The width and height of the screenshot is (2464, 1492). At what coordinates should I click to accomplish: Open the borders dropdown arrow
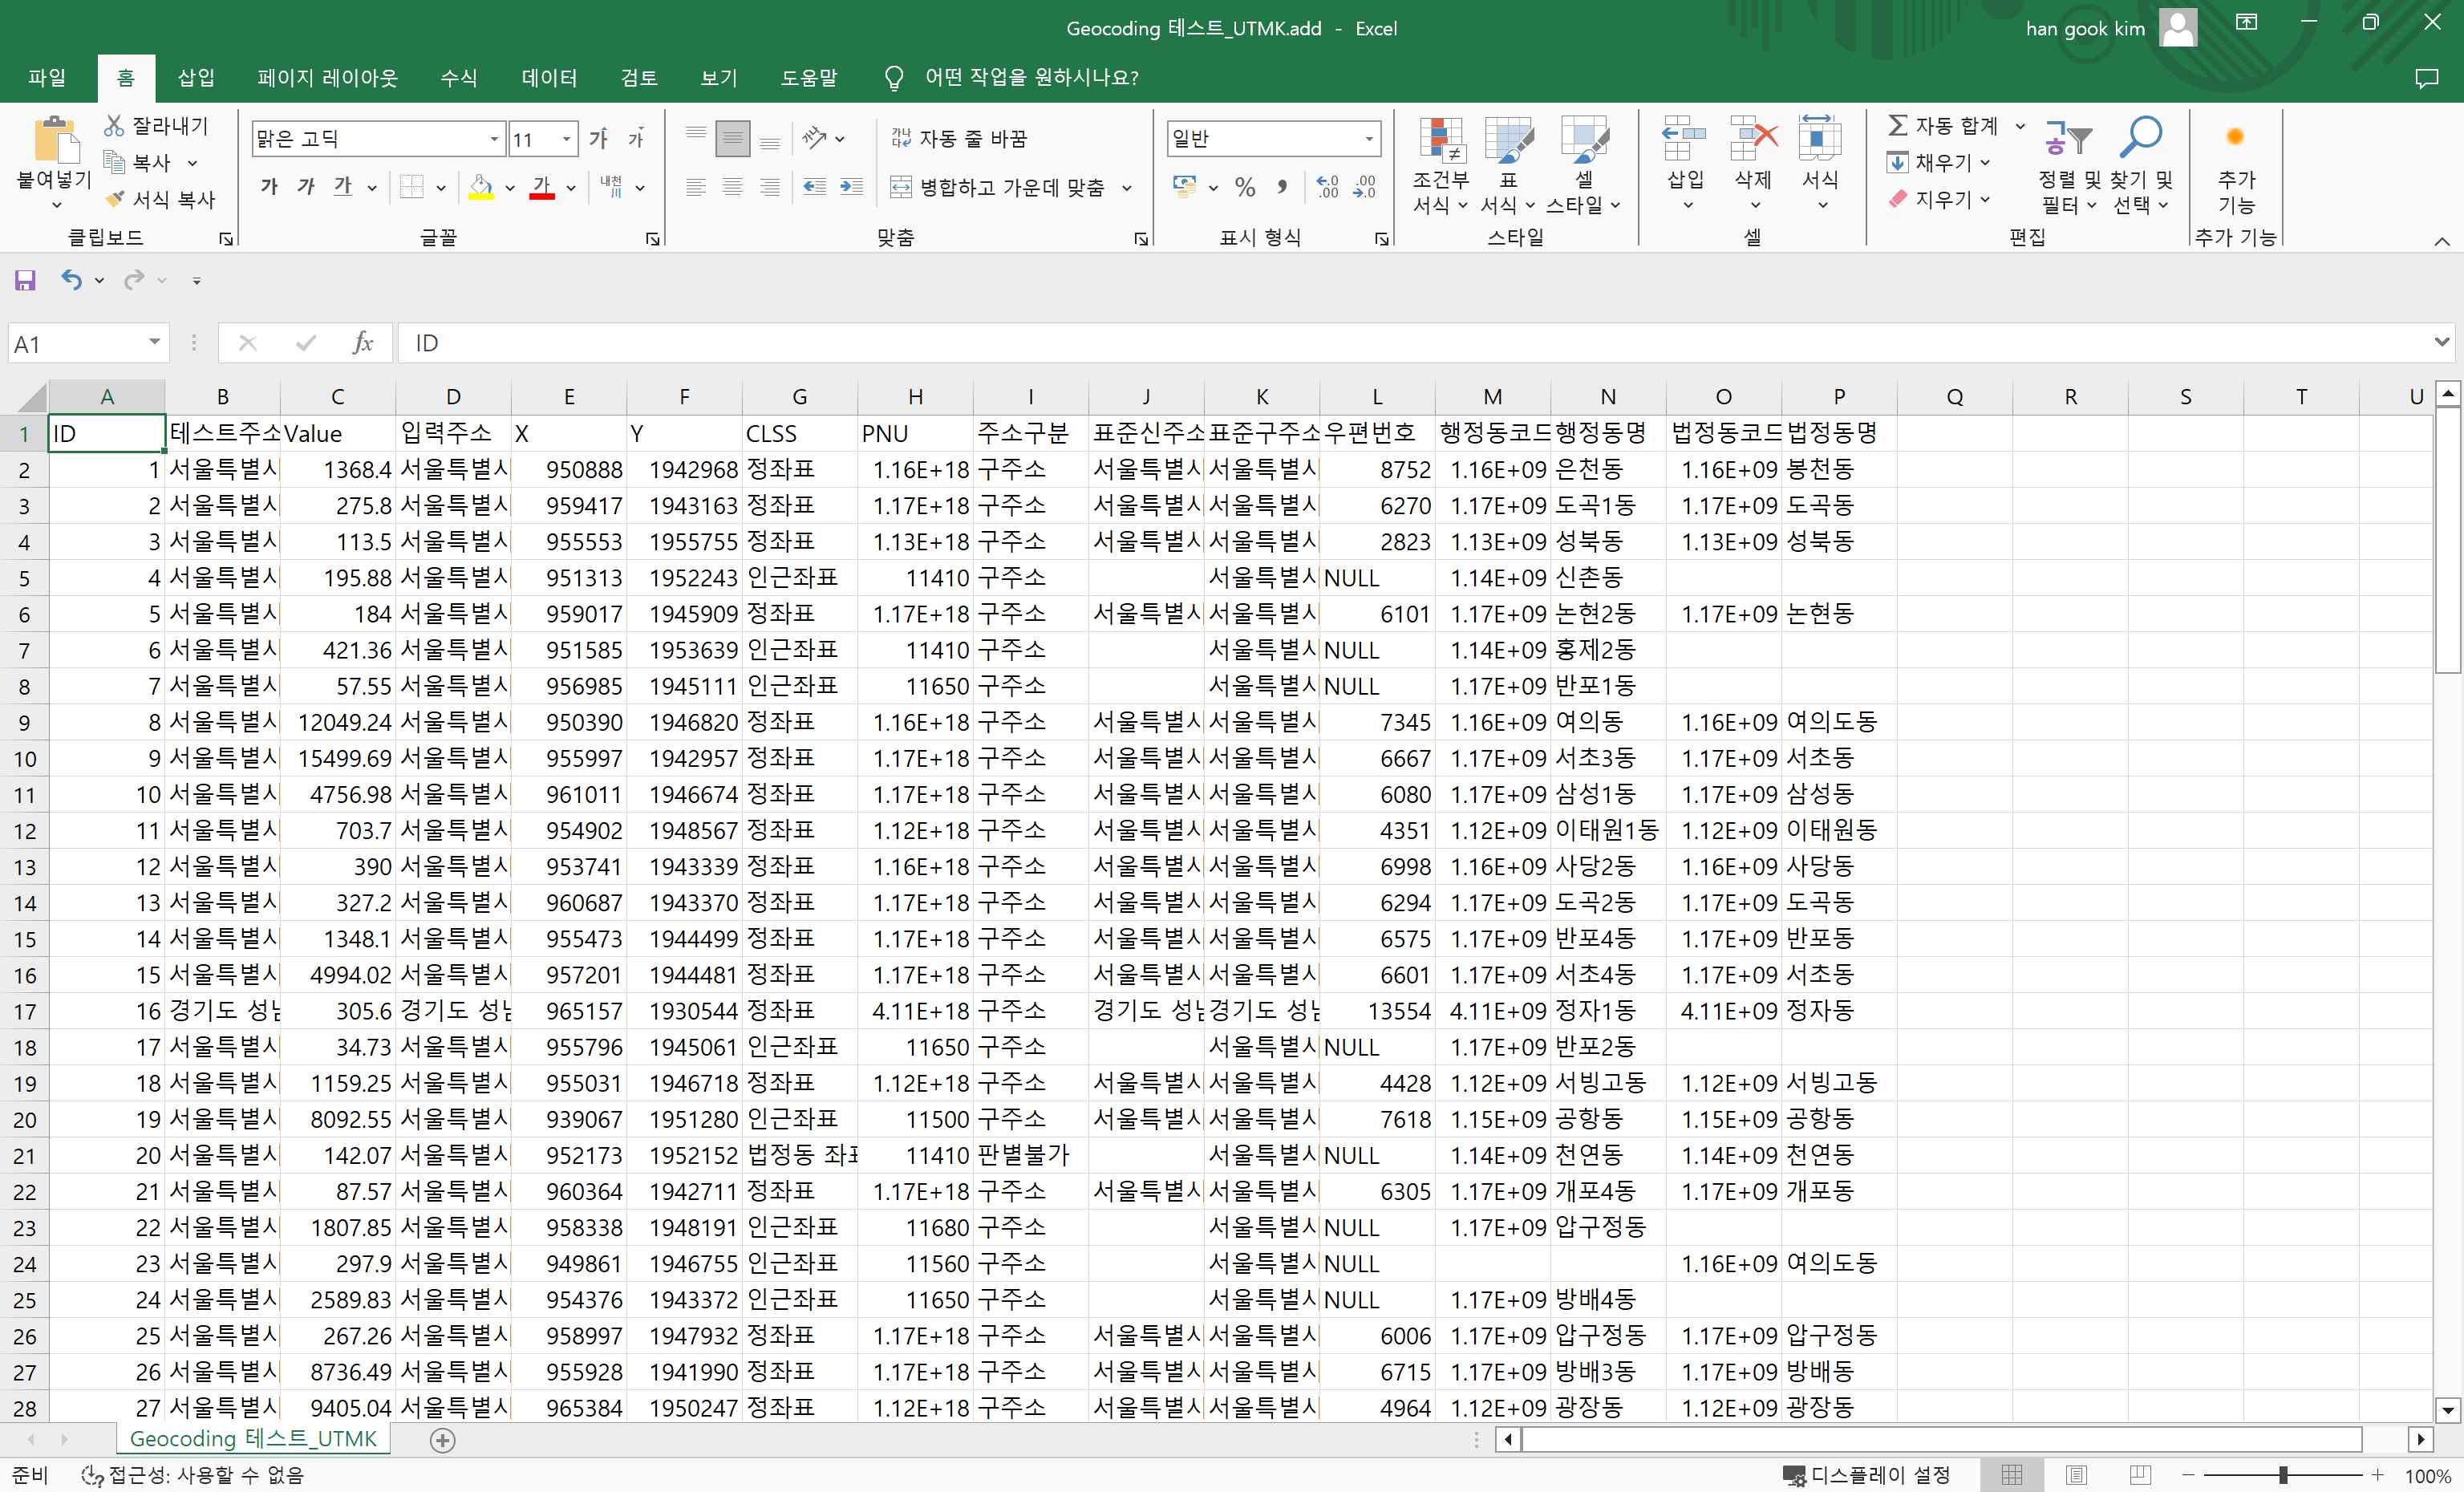(440, 187)
